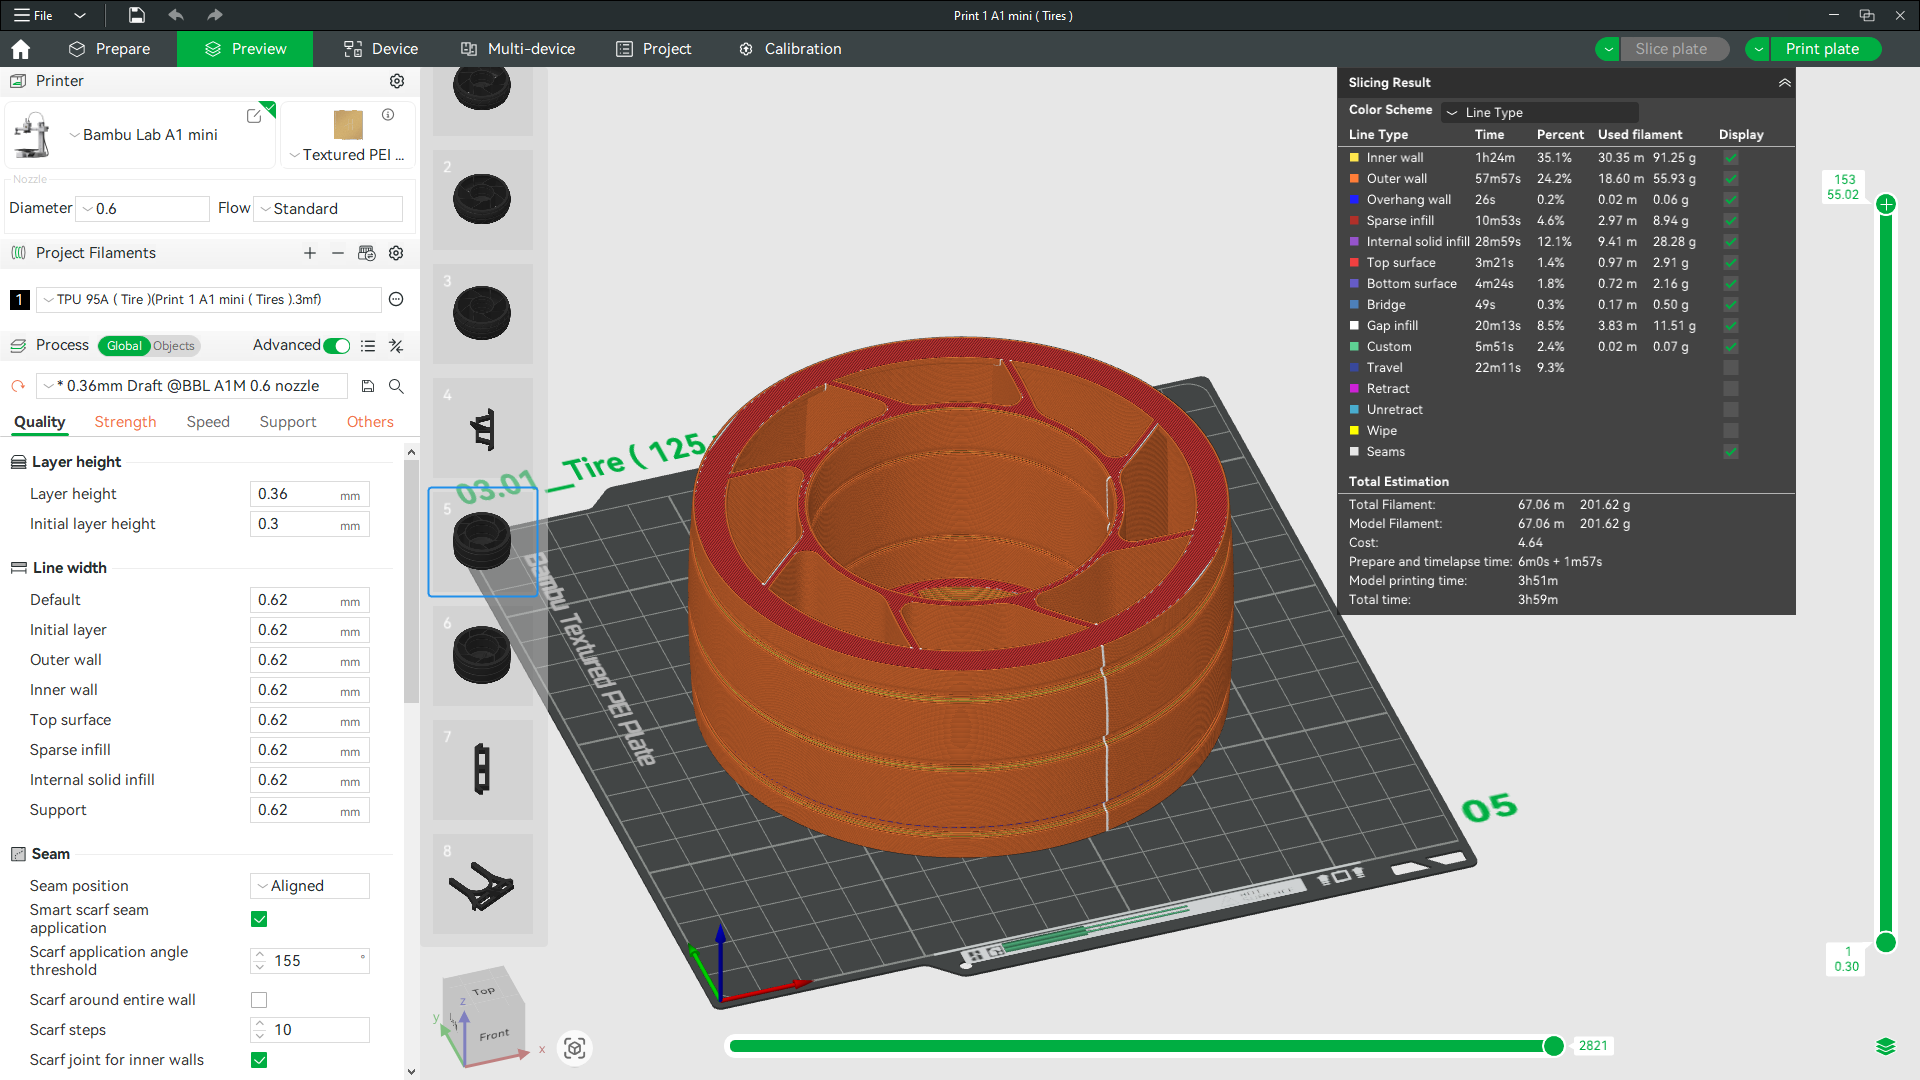Click the horizontal move slider handle at 2821
The height and width of the screenshot is (1080, 1920).
click(1553, 1046)
